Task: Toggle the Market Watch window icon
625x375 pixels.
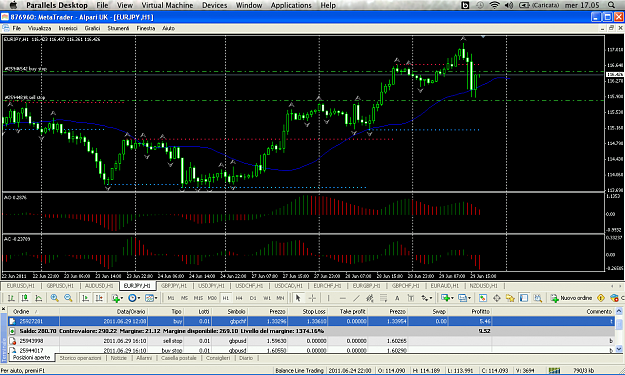Action: click(483, 298)
